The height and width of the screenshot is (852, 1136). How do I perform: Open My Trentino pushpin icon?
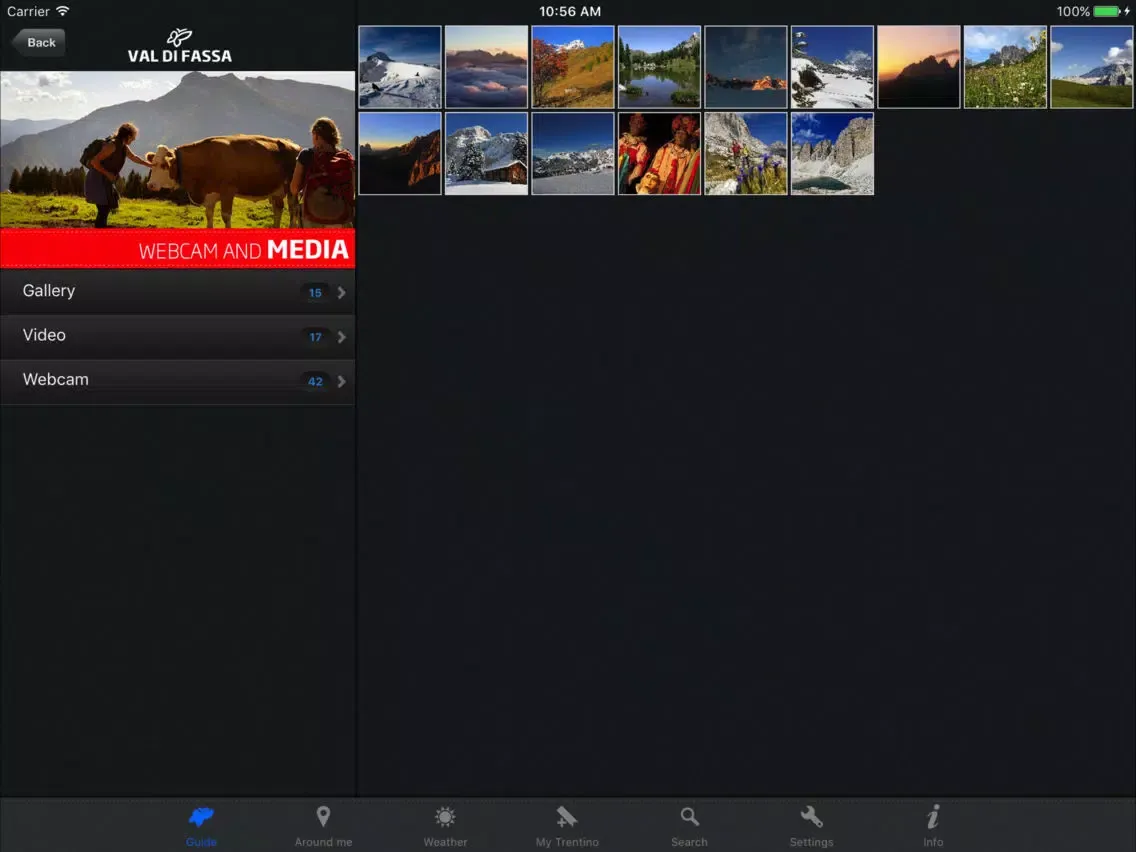567,817
